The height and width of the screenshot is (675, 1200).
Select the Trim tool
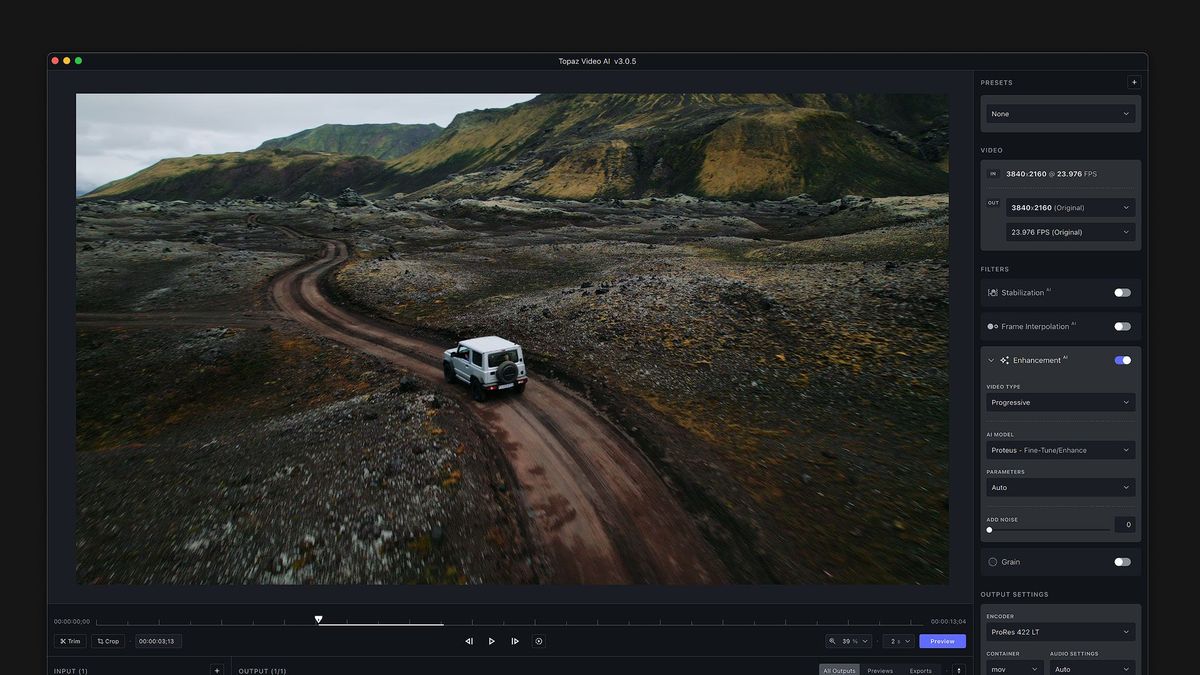point(69,641)
